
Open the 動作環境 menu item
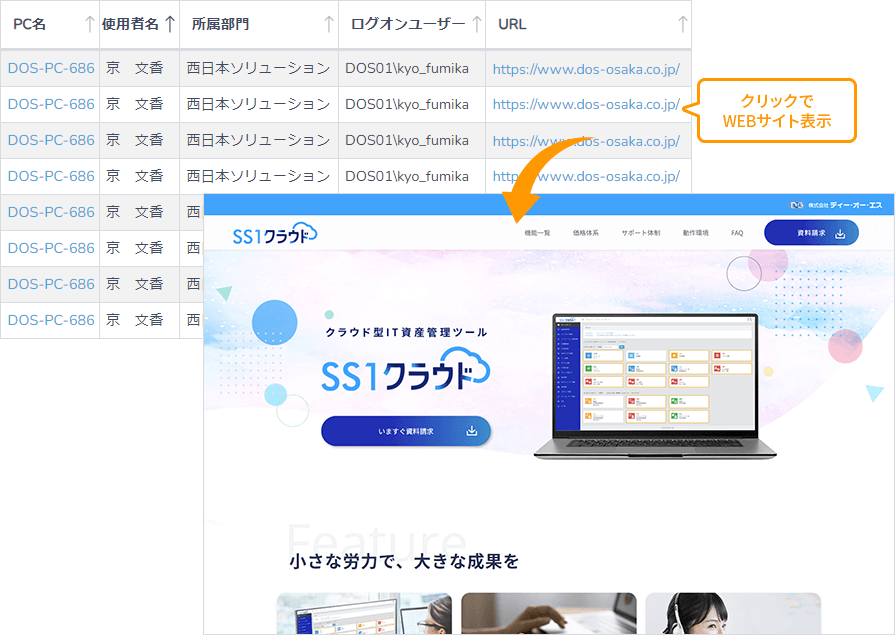tap(696, 233)
